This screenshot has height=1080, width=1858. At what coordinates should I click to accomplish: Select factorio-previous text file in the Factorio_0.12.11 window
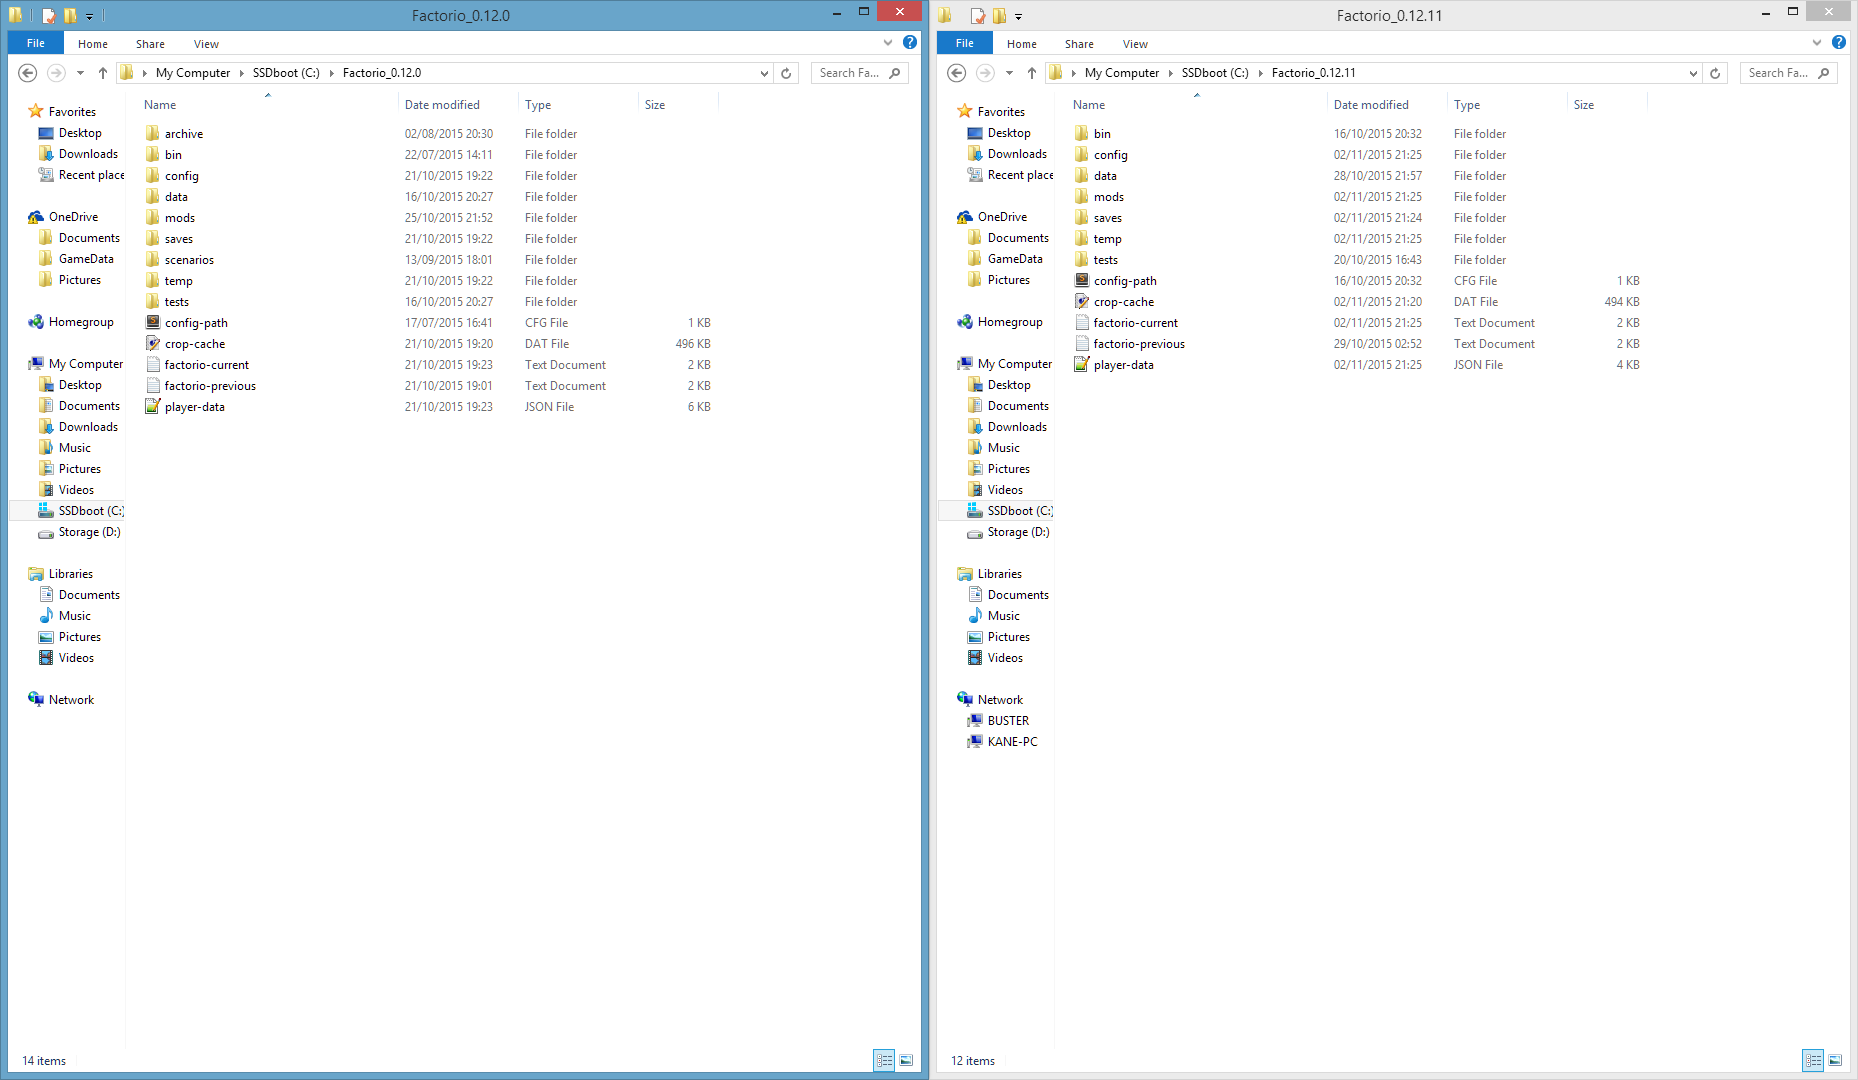tap(1139, 344)
